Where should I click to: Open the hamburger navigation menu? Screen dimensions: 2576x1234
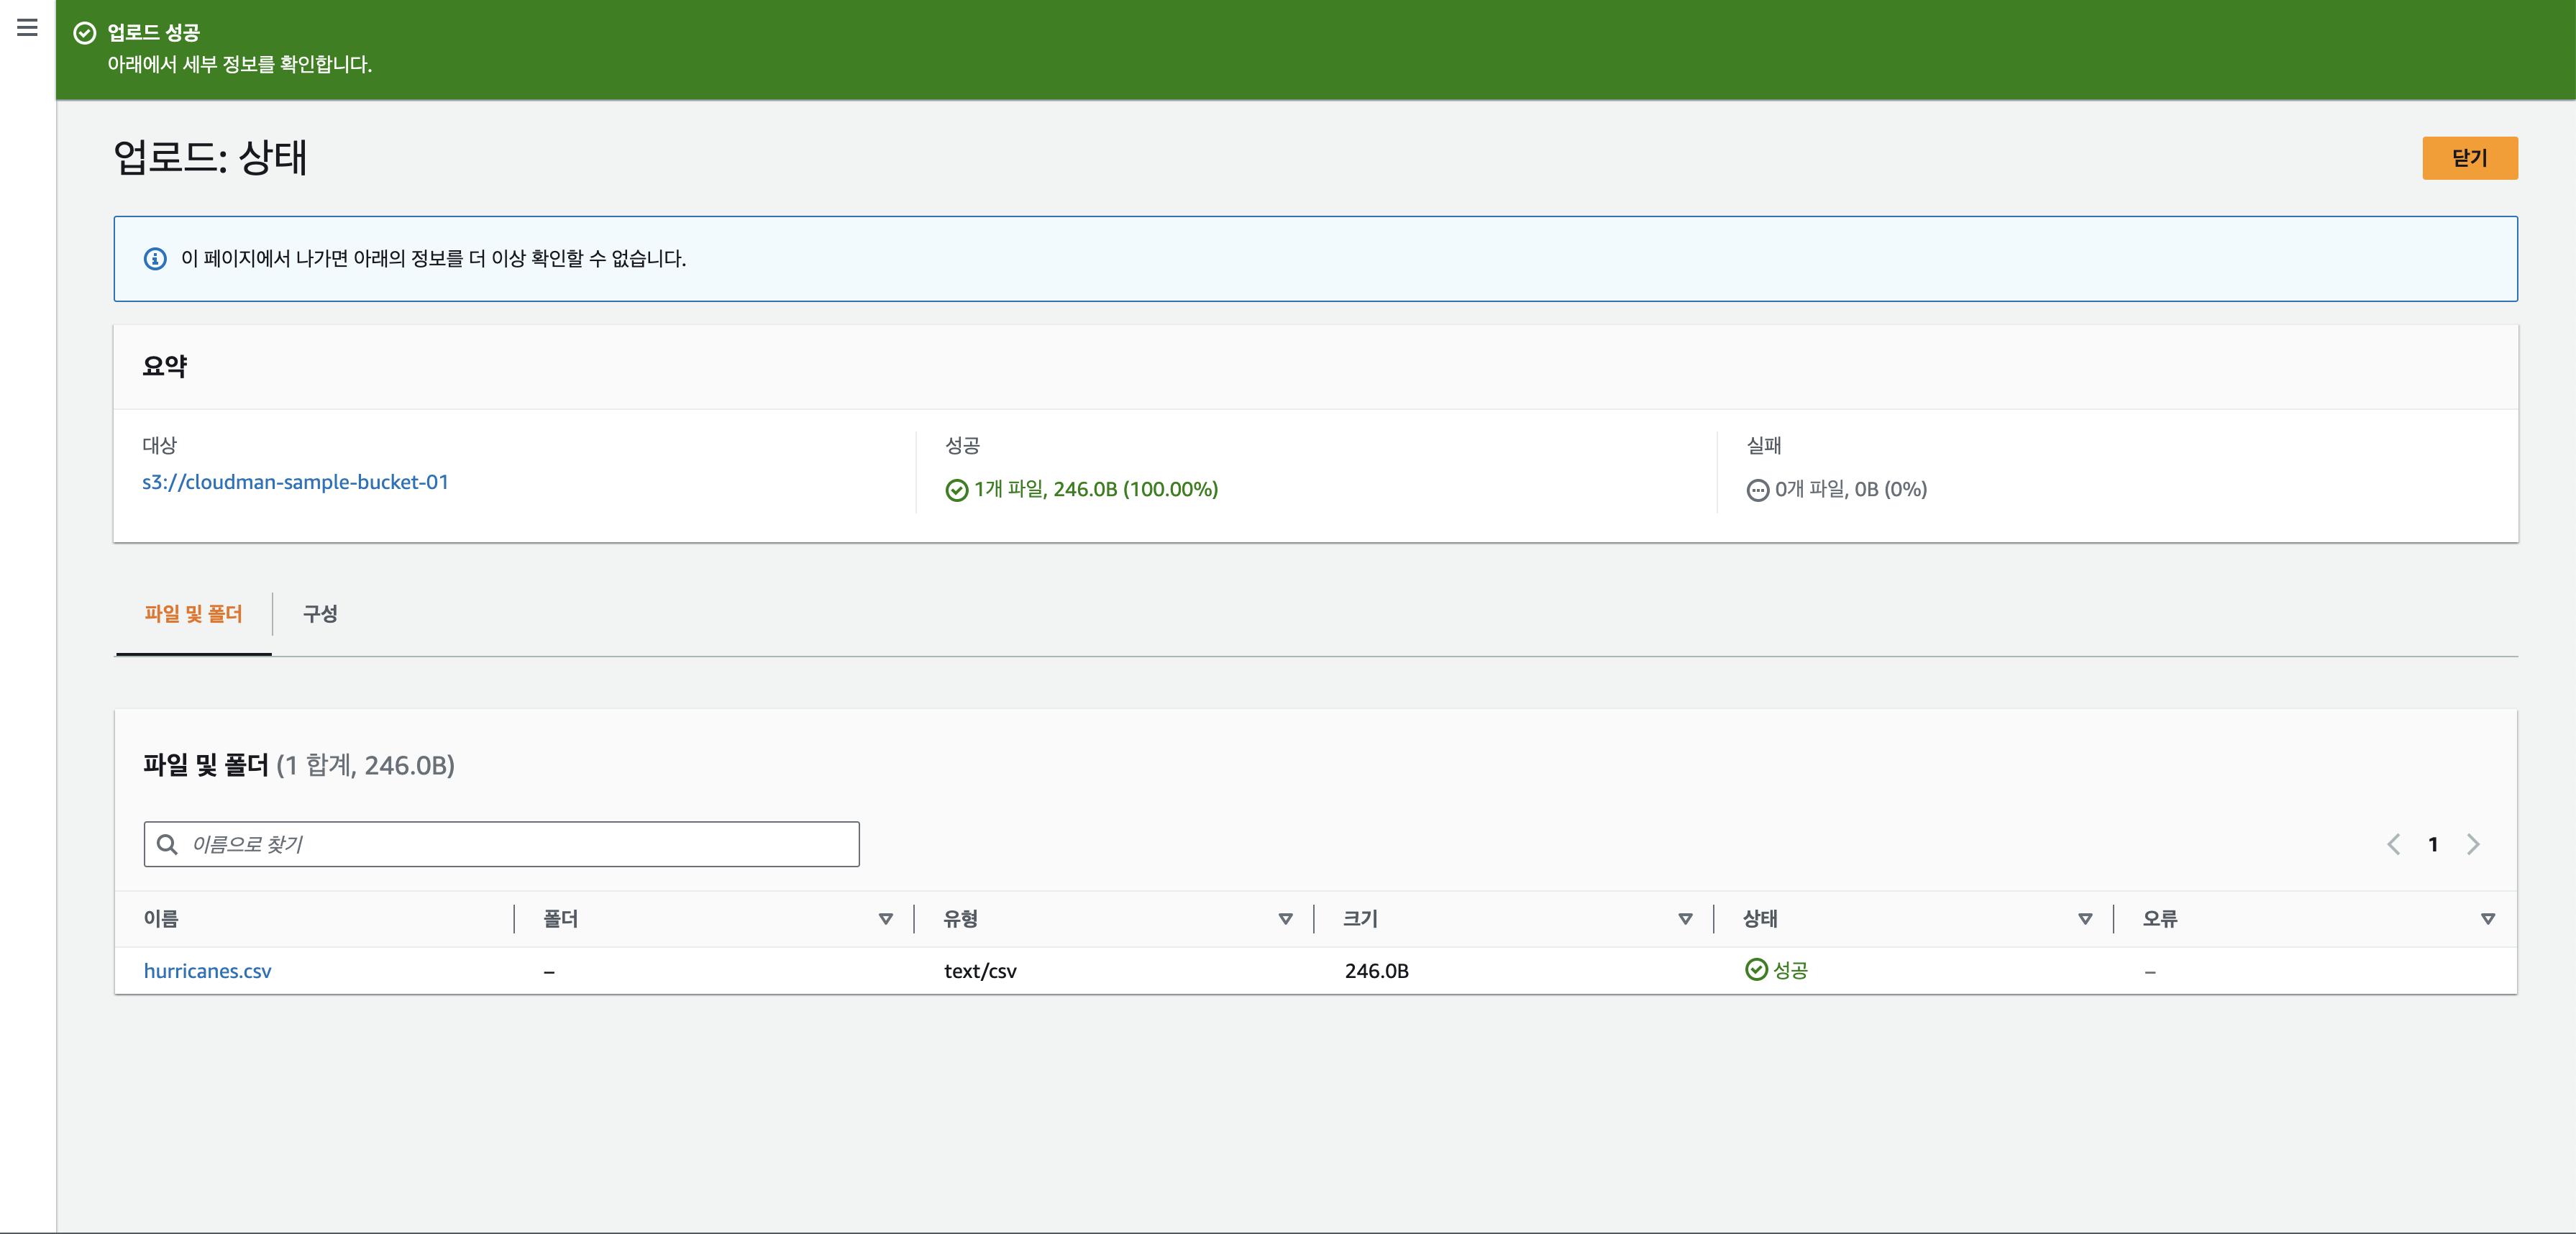(27, 28)
